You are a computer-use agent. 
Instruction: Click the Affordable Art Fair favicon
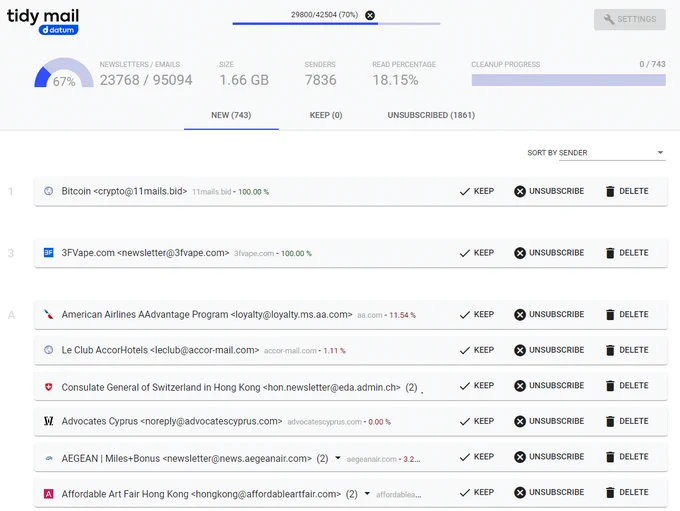click(x=49, y=494)
